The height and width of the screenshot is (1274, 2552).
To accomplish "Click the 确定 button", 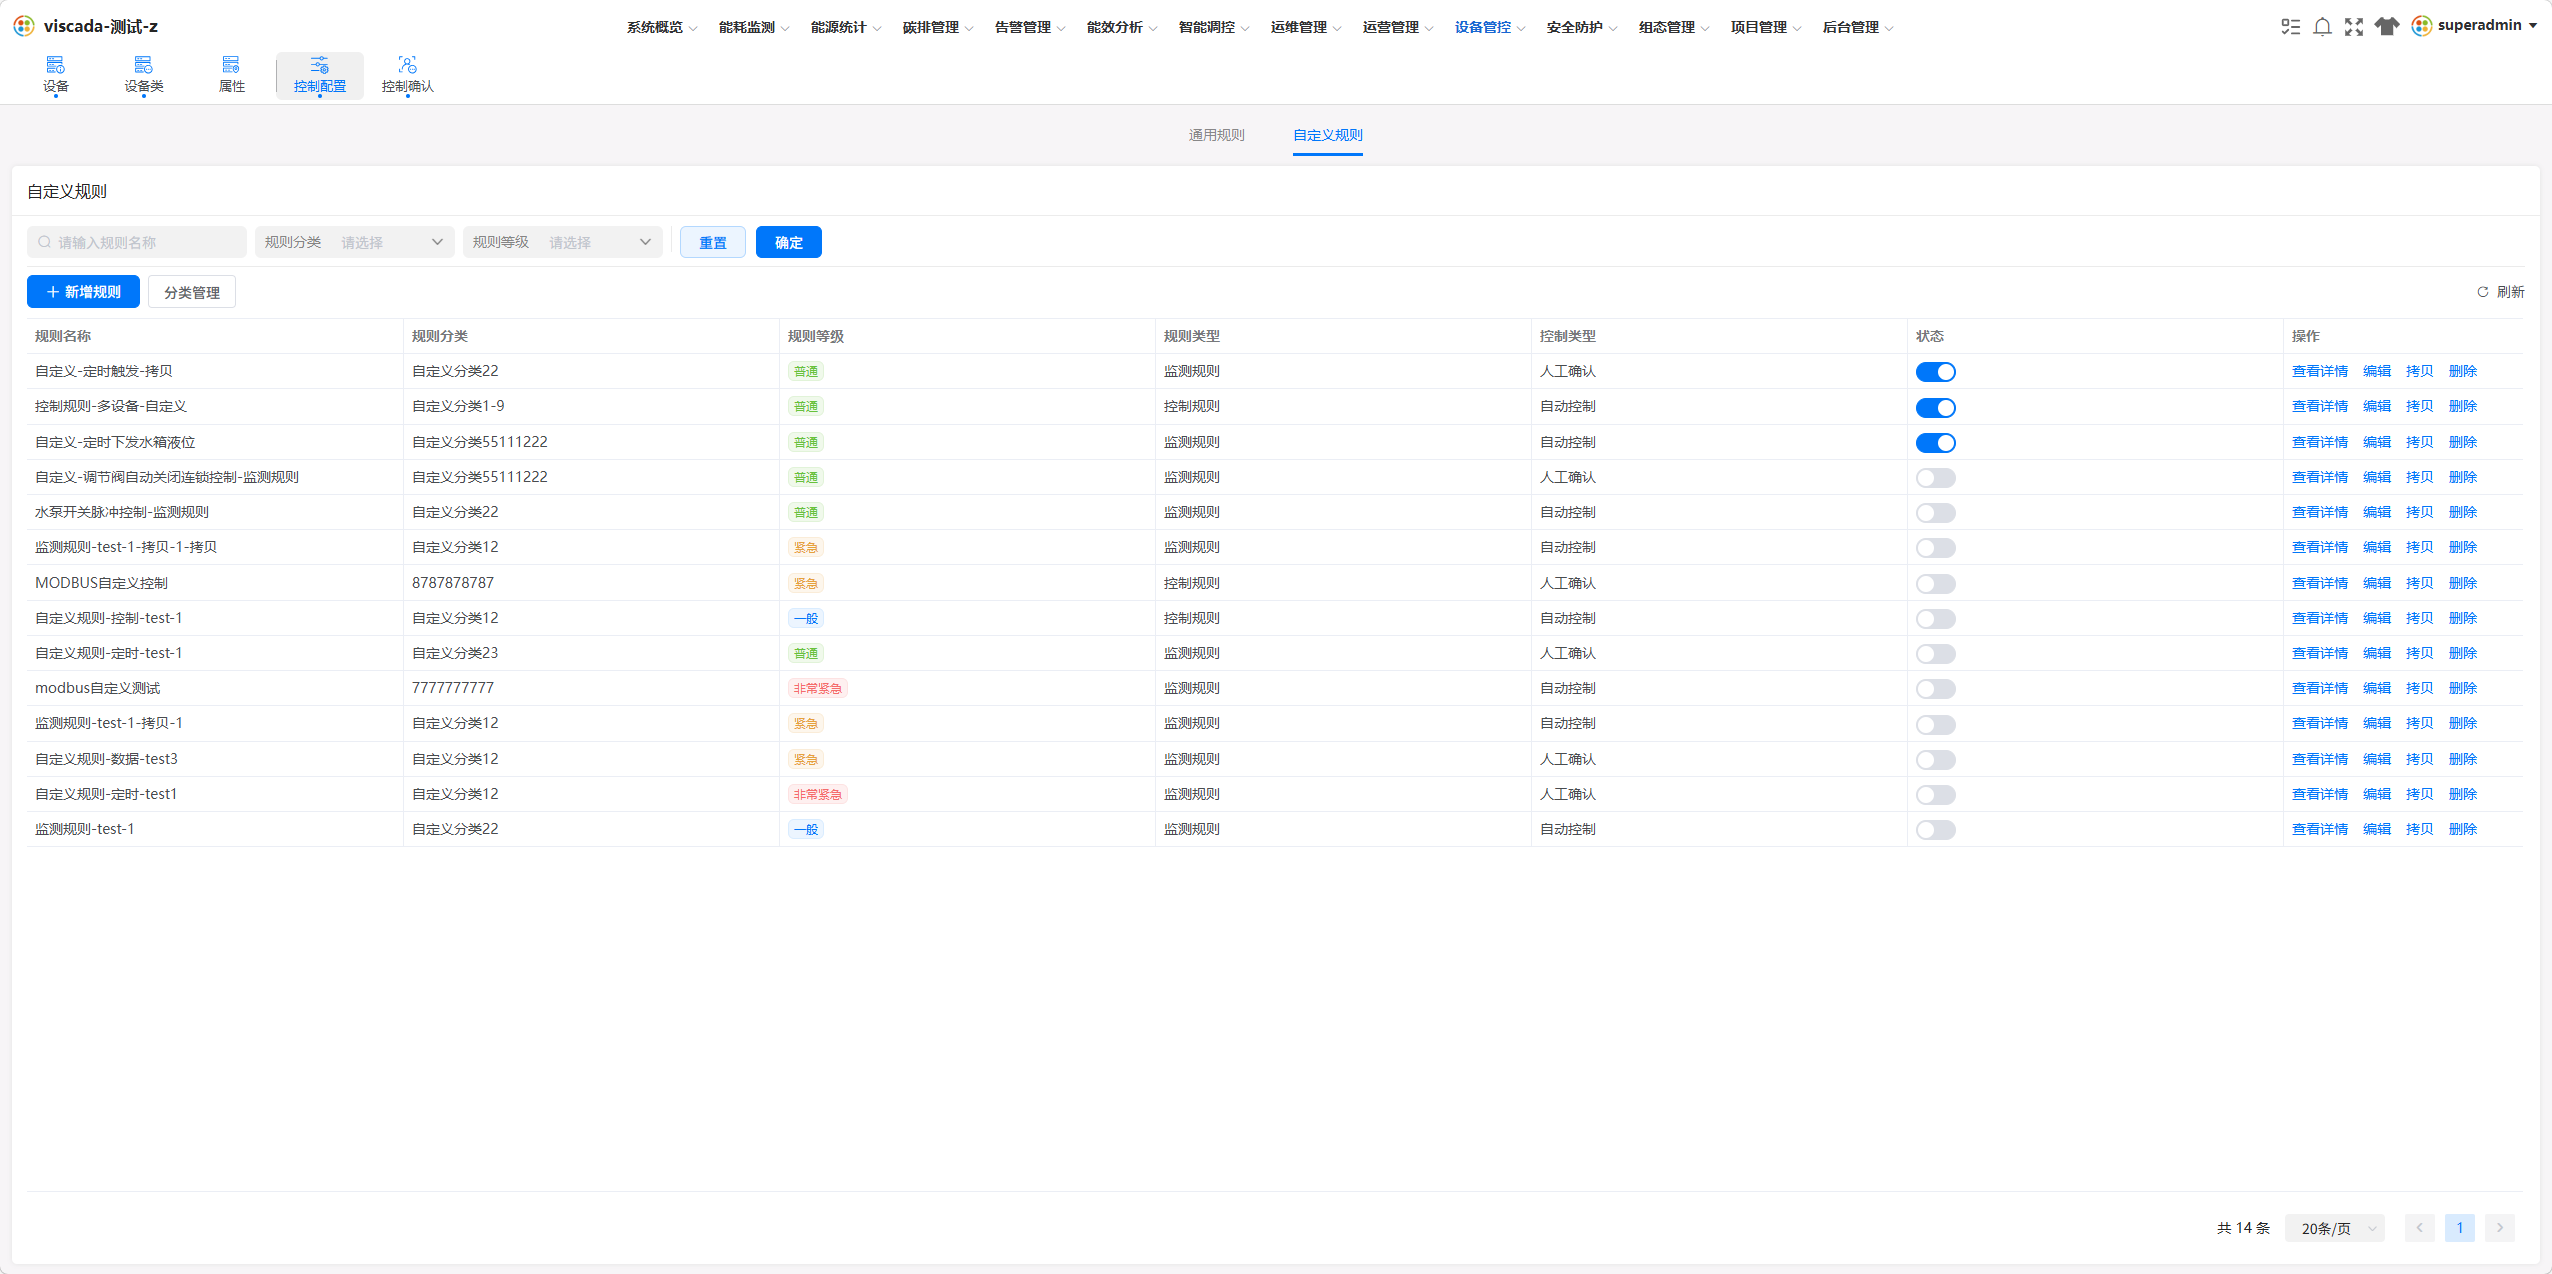I will point(789,242).
